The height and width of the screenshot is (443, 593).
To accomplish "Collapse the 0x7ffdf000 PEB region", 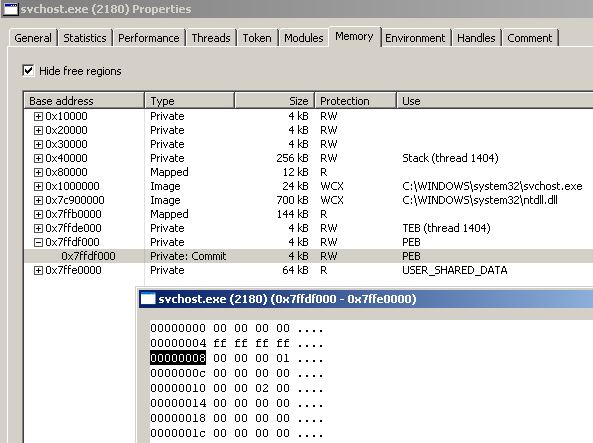I will coord(38,242).
